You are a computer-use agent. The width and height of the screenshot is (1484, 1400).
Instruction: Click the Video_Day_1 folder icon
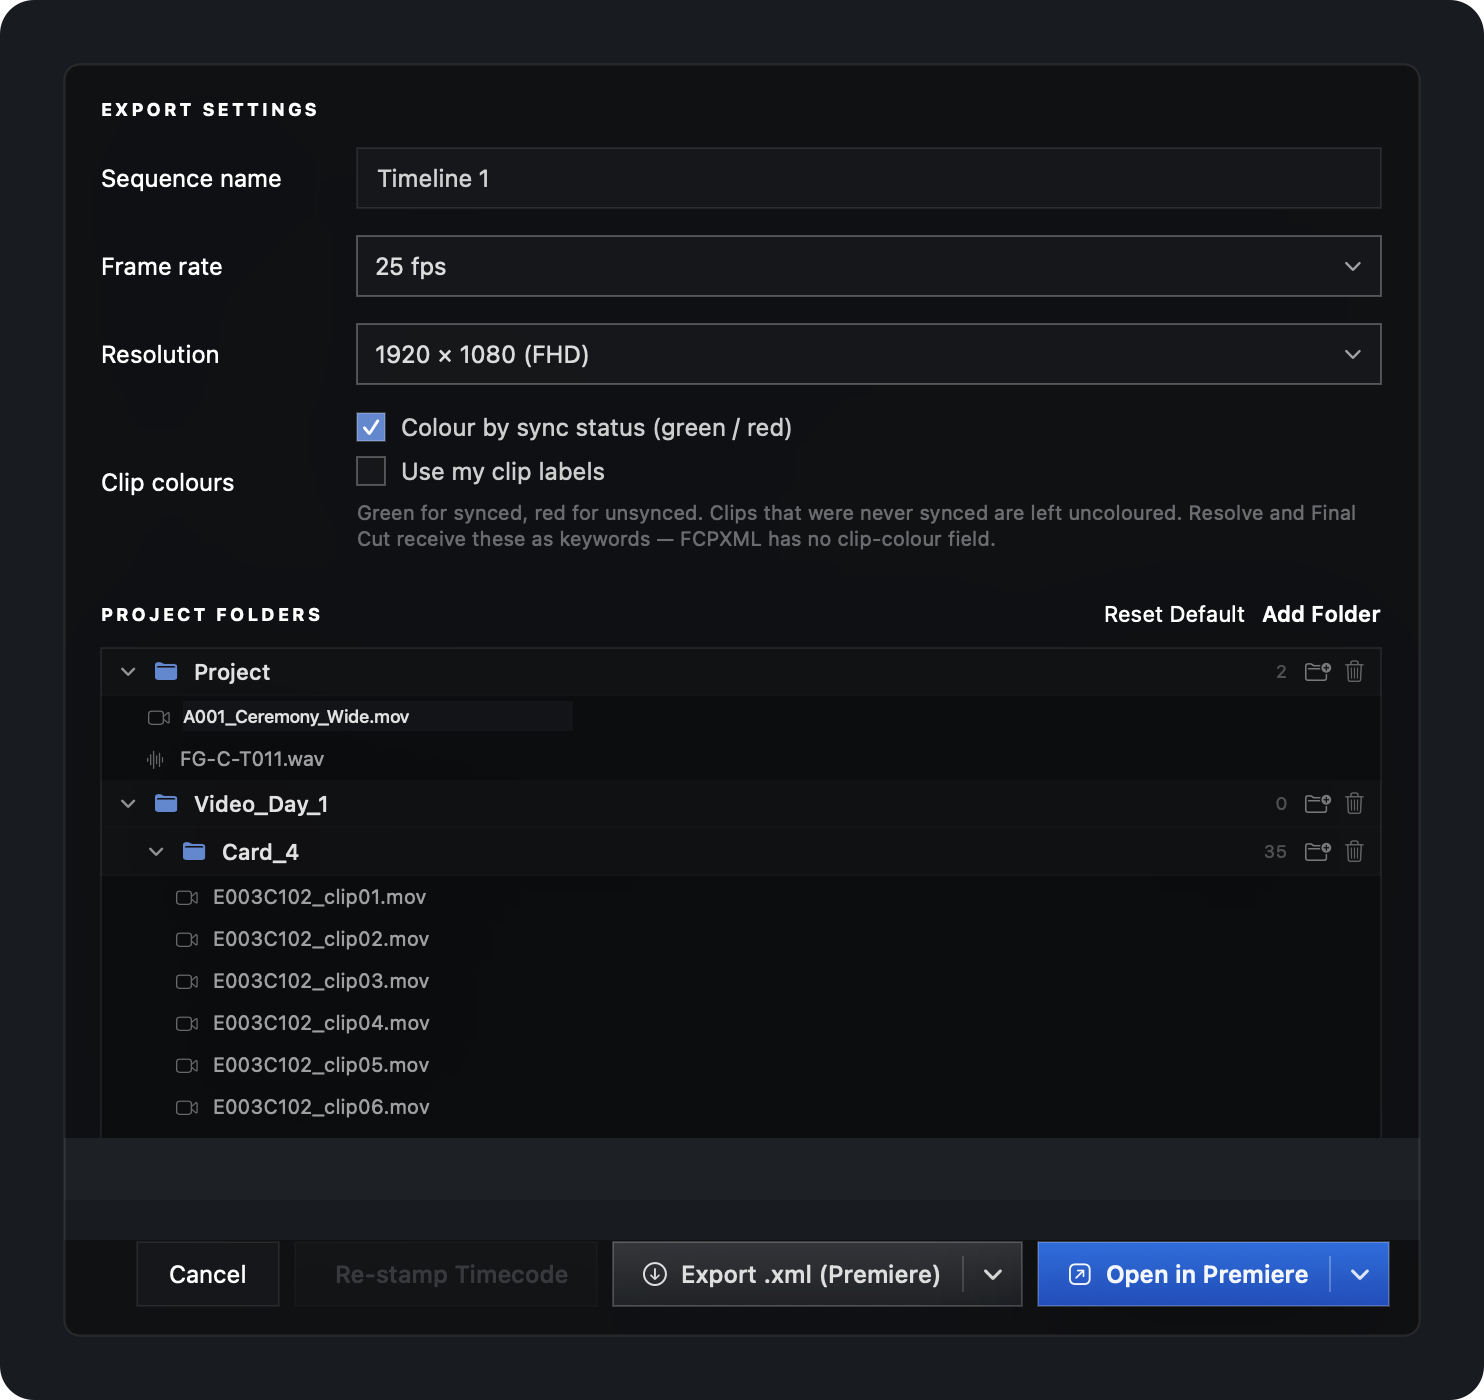166,803
